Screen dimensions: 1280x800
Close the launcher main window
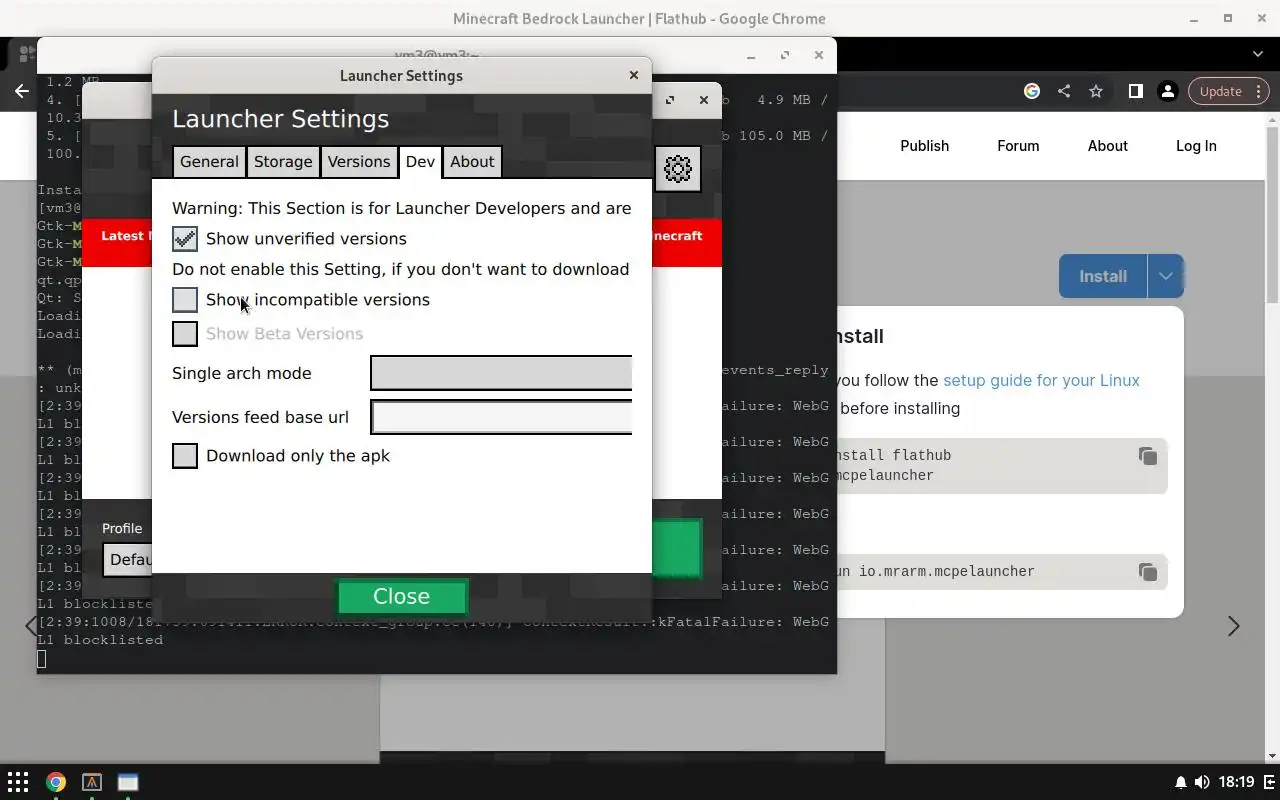703,100
